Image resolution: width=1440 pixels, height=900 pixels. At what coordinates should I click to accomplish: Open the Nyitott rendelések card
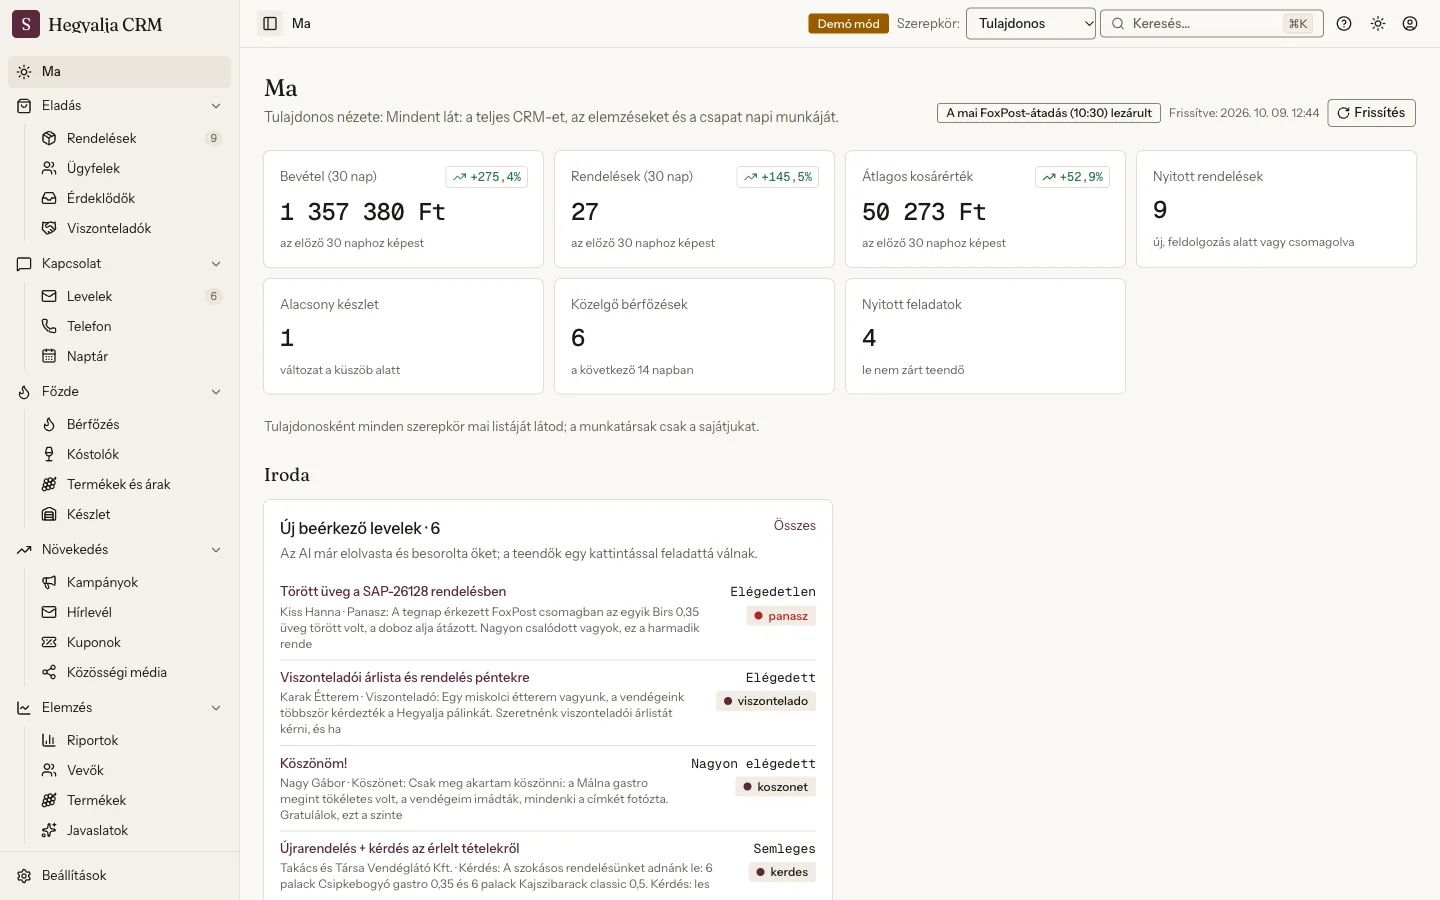click(x=1276, y=209)
